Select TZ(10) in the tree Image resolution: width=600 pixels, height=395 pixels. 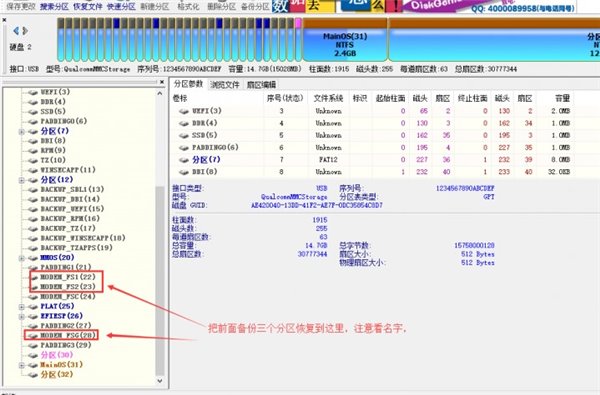coord(53,160)
